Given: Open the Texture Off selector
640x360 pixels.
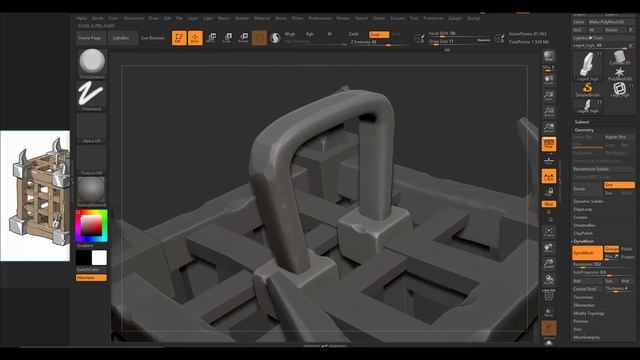Looking at the screenshot, I should click(92, 160).
